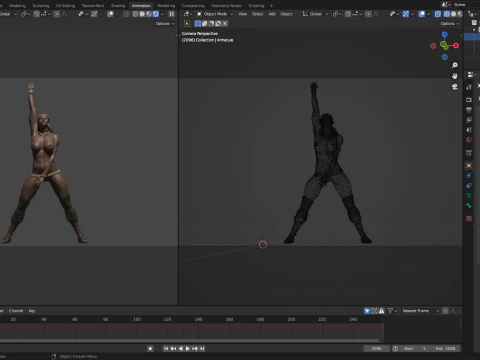The width and height of the screenshot is (480, 360).
Task: Switch to the UV Editing workspace tab
Action: coord(65,6)
